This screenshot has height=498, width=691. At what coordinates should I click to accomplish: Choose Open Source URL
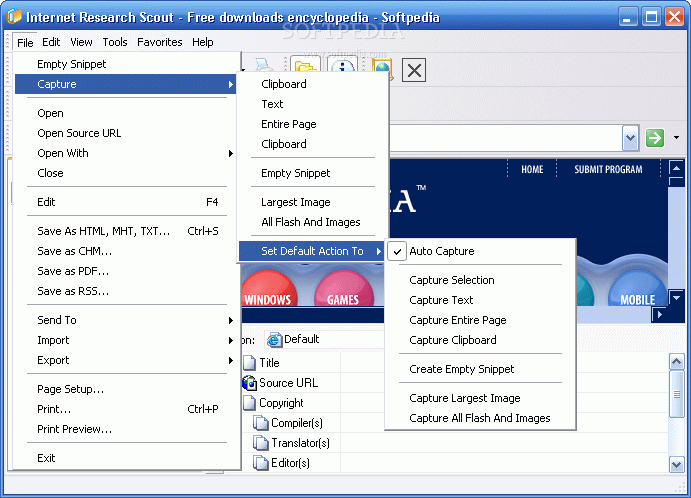126,133
